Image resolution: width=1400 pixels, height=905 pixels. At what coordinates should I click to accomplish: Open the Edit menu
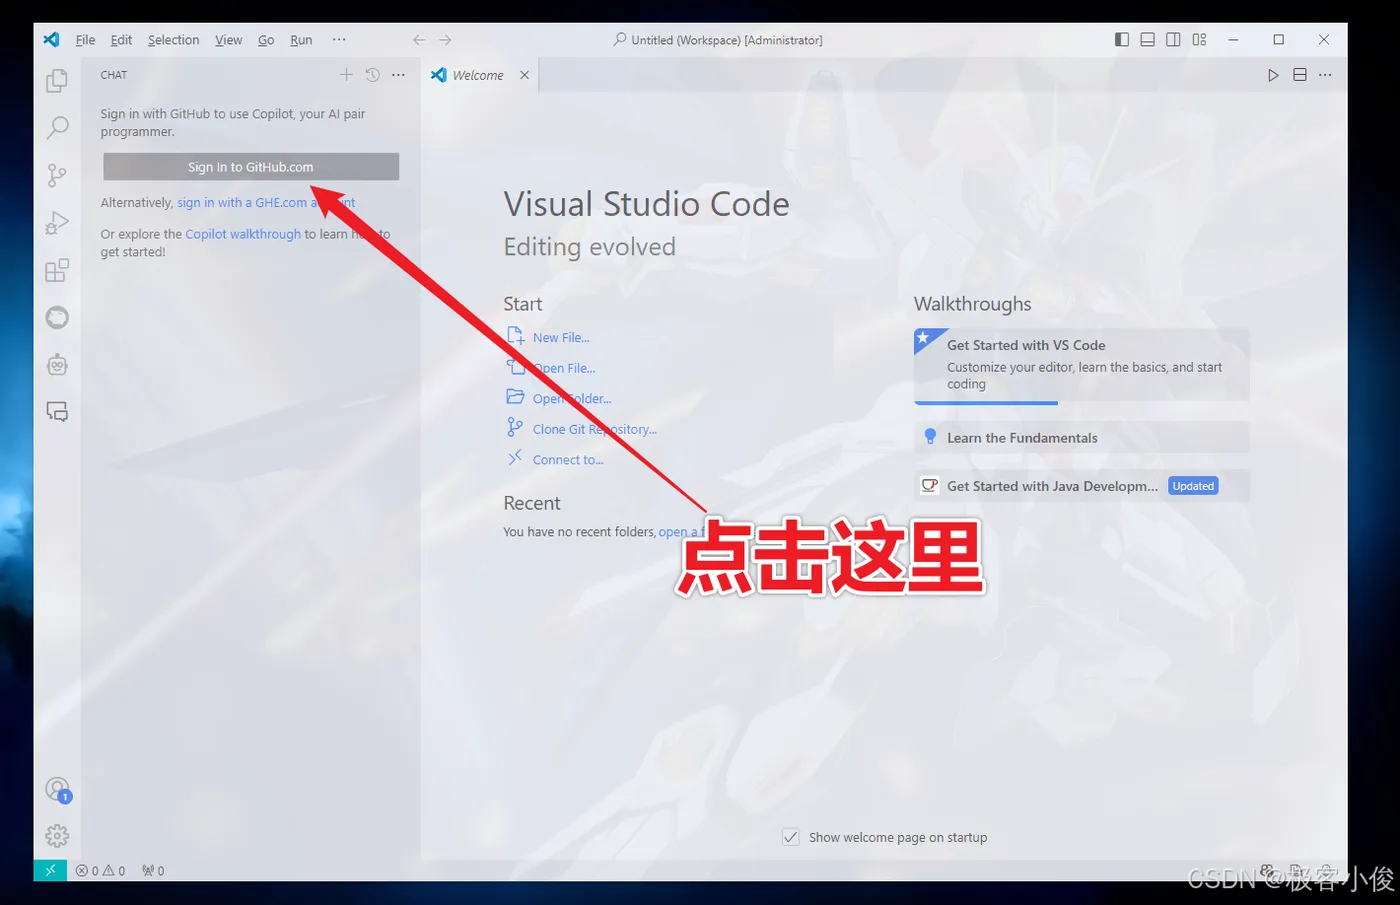point(121,40)
